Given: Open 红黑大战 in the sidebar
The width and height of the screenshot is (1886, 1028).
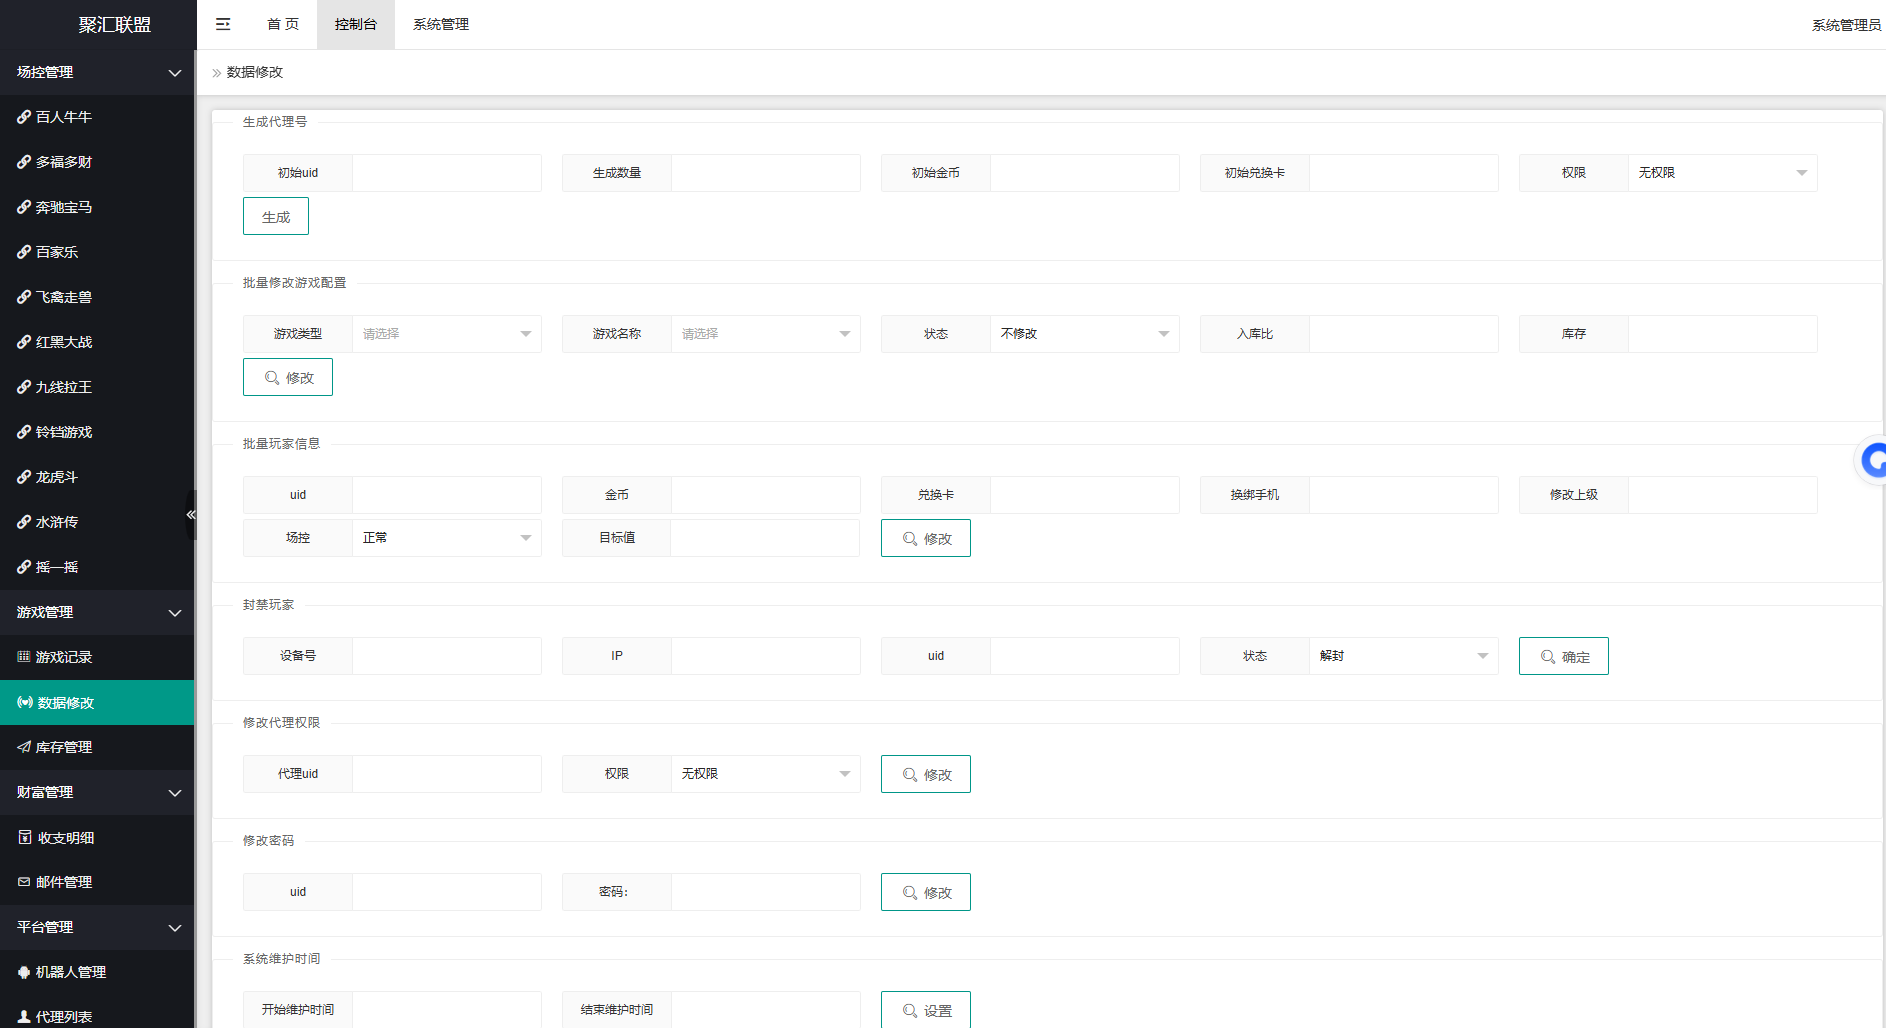Looking at the screenshot, I should [x=64, y=342].
